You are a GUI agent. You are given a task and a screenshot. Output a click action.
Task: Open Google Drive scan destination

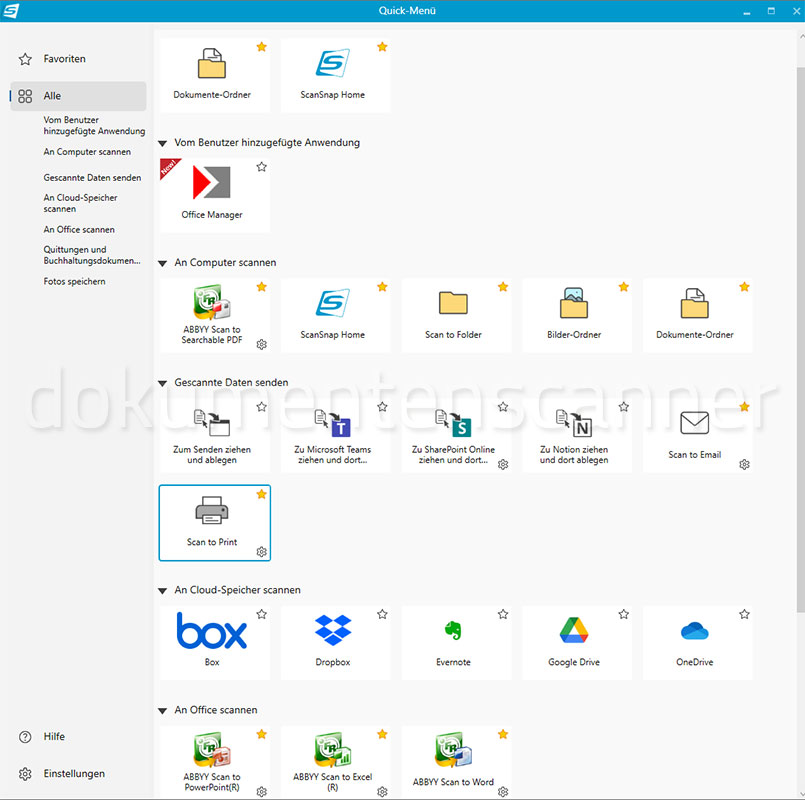(574, 631)
